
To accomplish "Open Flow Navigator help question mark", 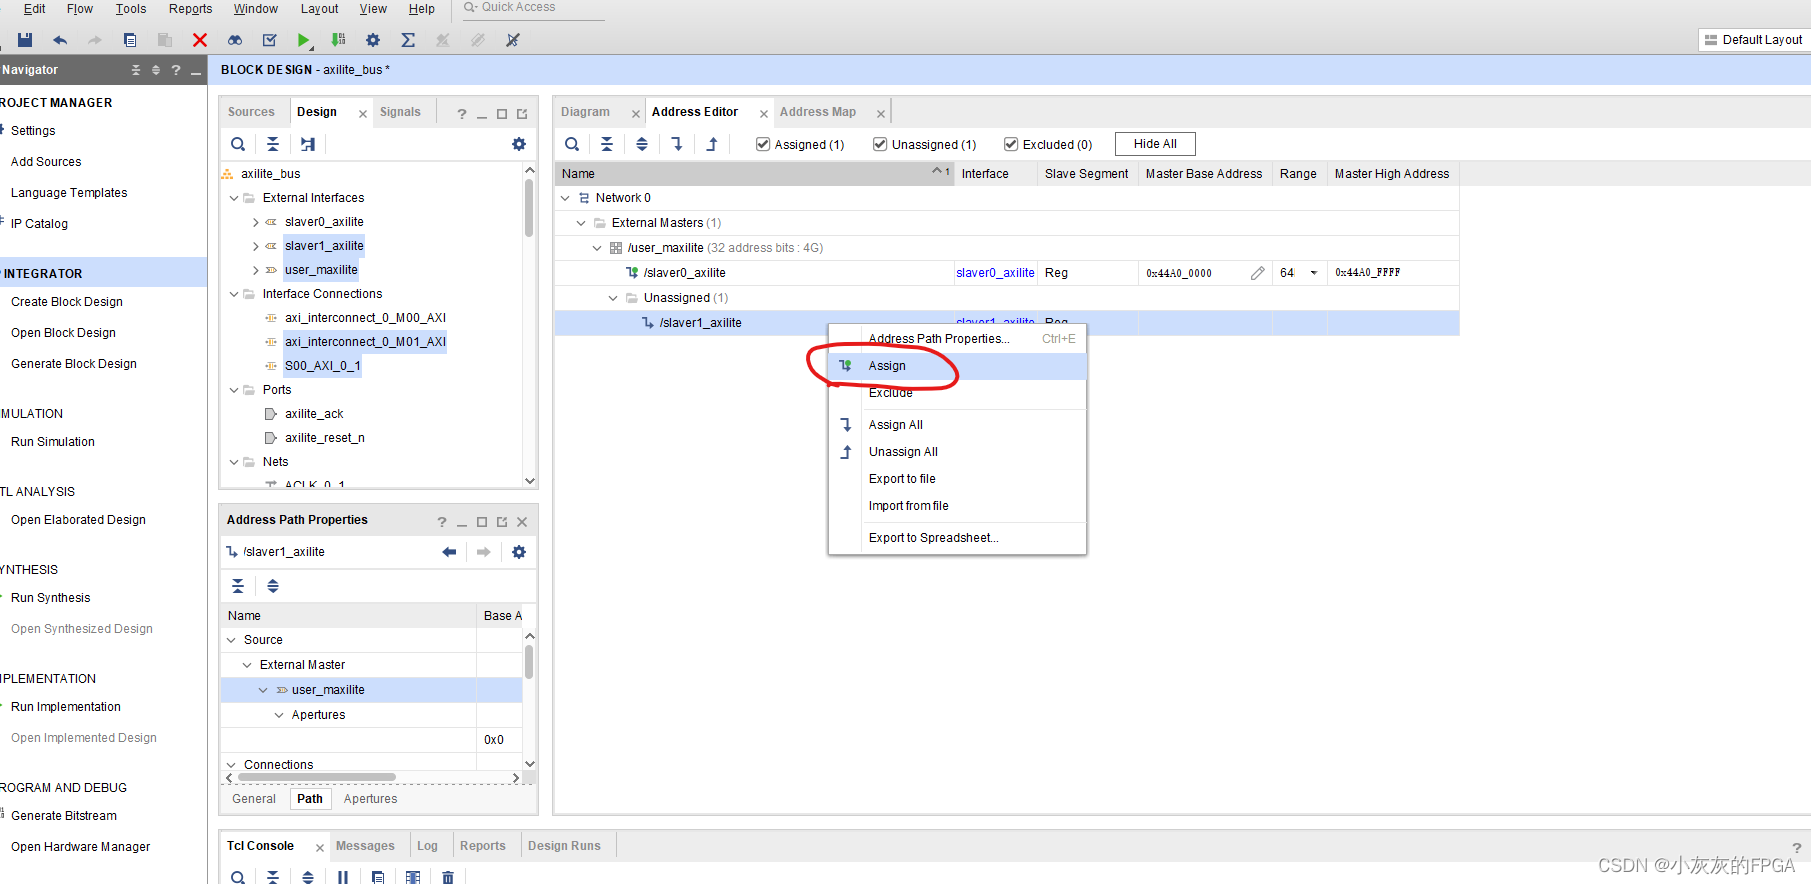I will click(x=176, y=70).
